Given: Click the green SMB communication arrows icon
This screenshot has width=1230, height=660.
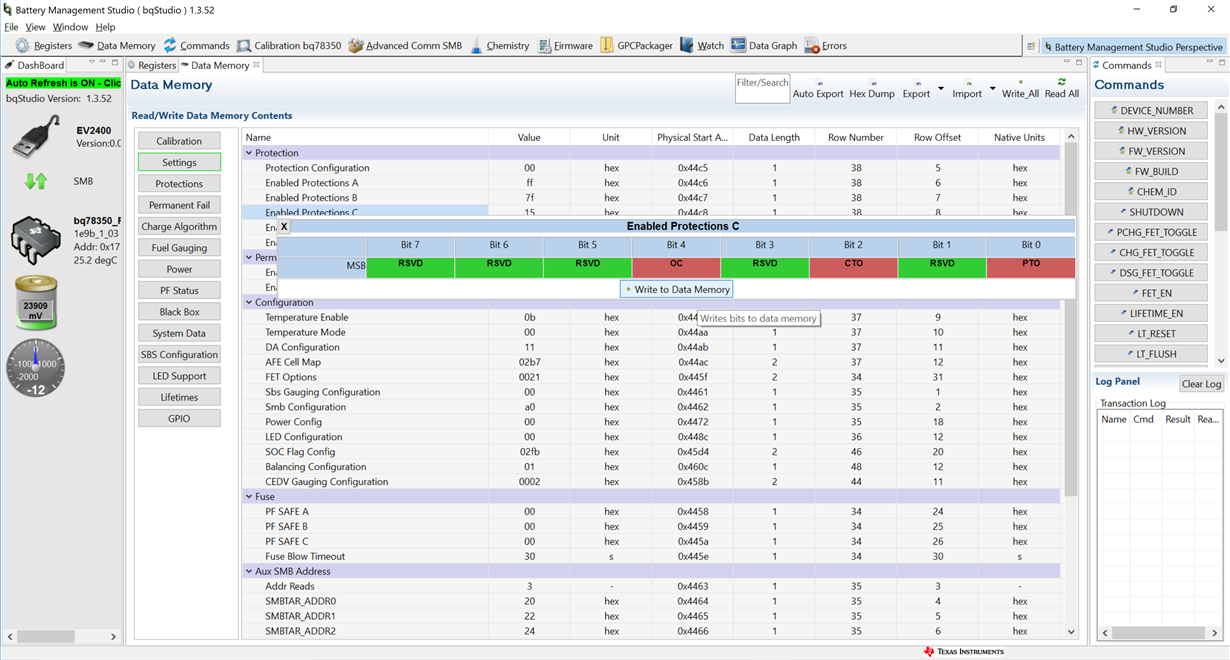Looking at the screenshot, I should coord(36,182).
